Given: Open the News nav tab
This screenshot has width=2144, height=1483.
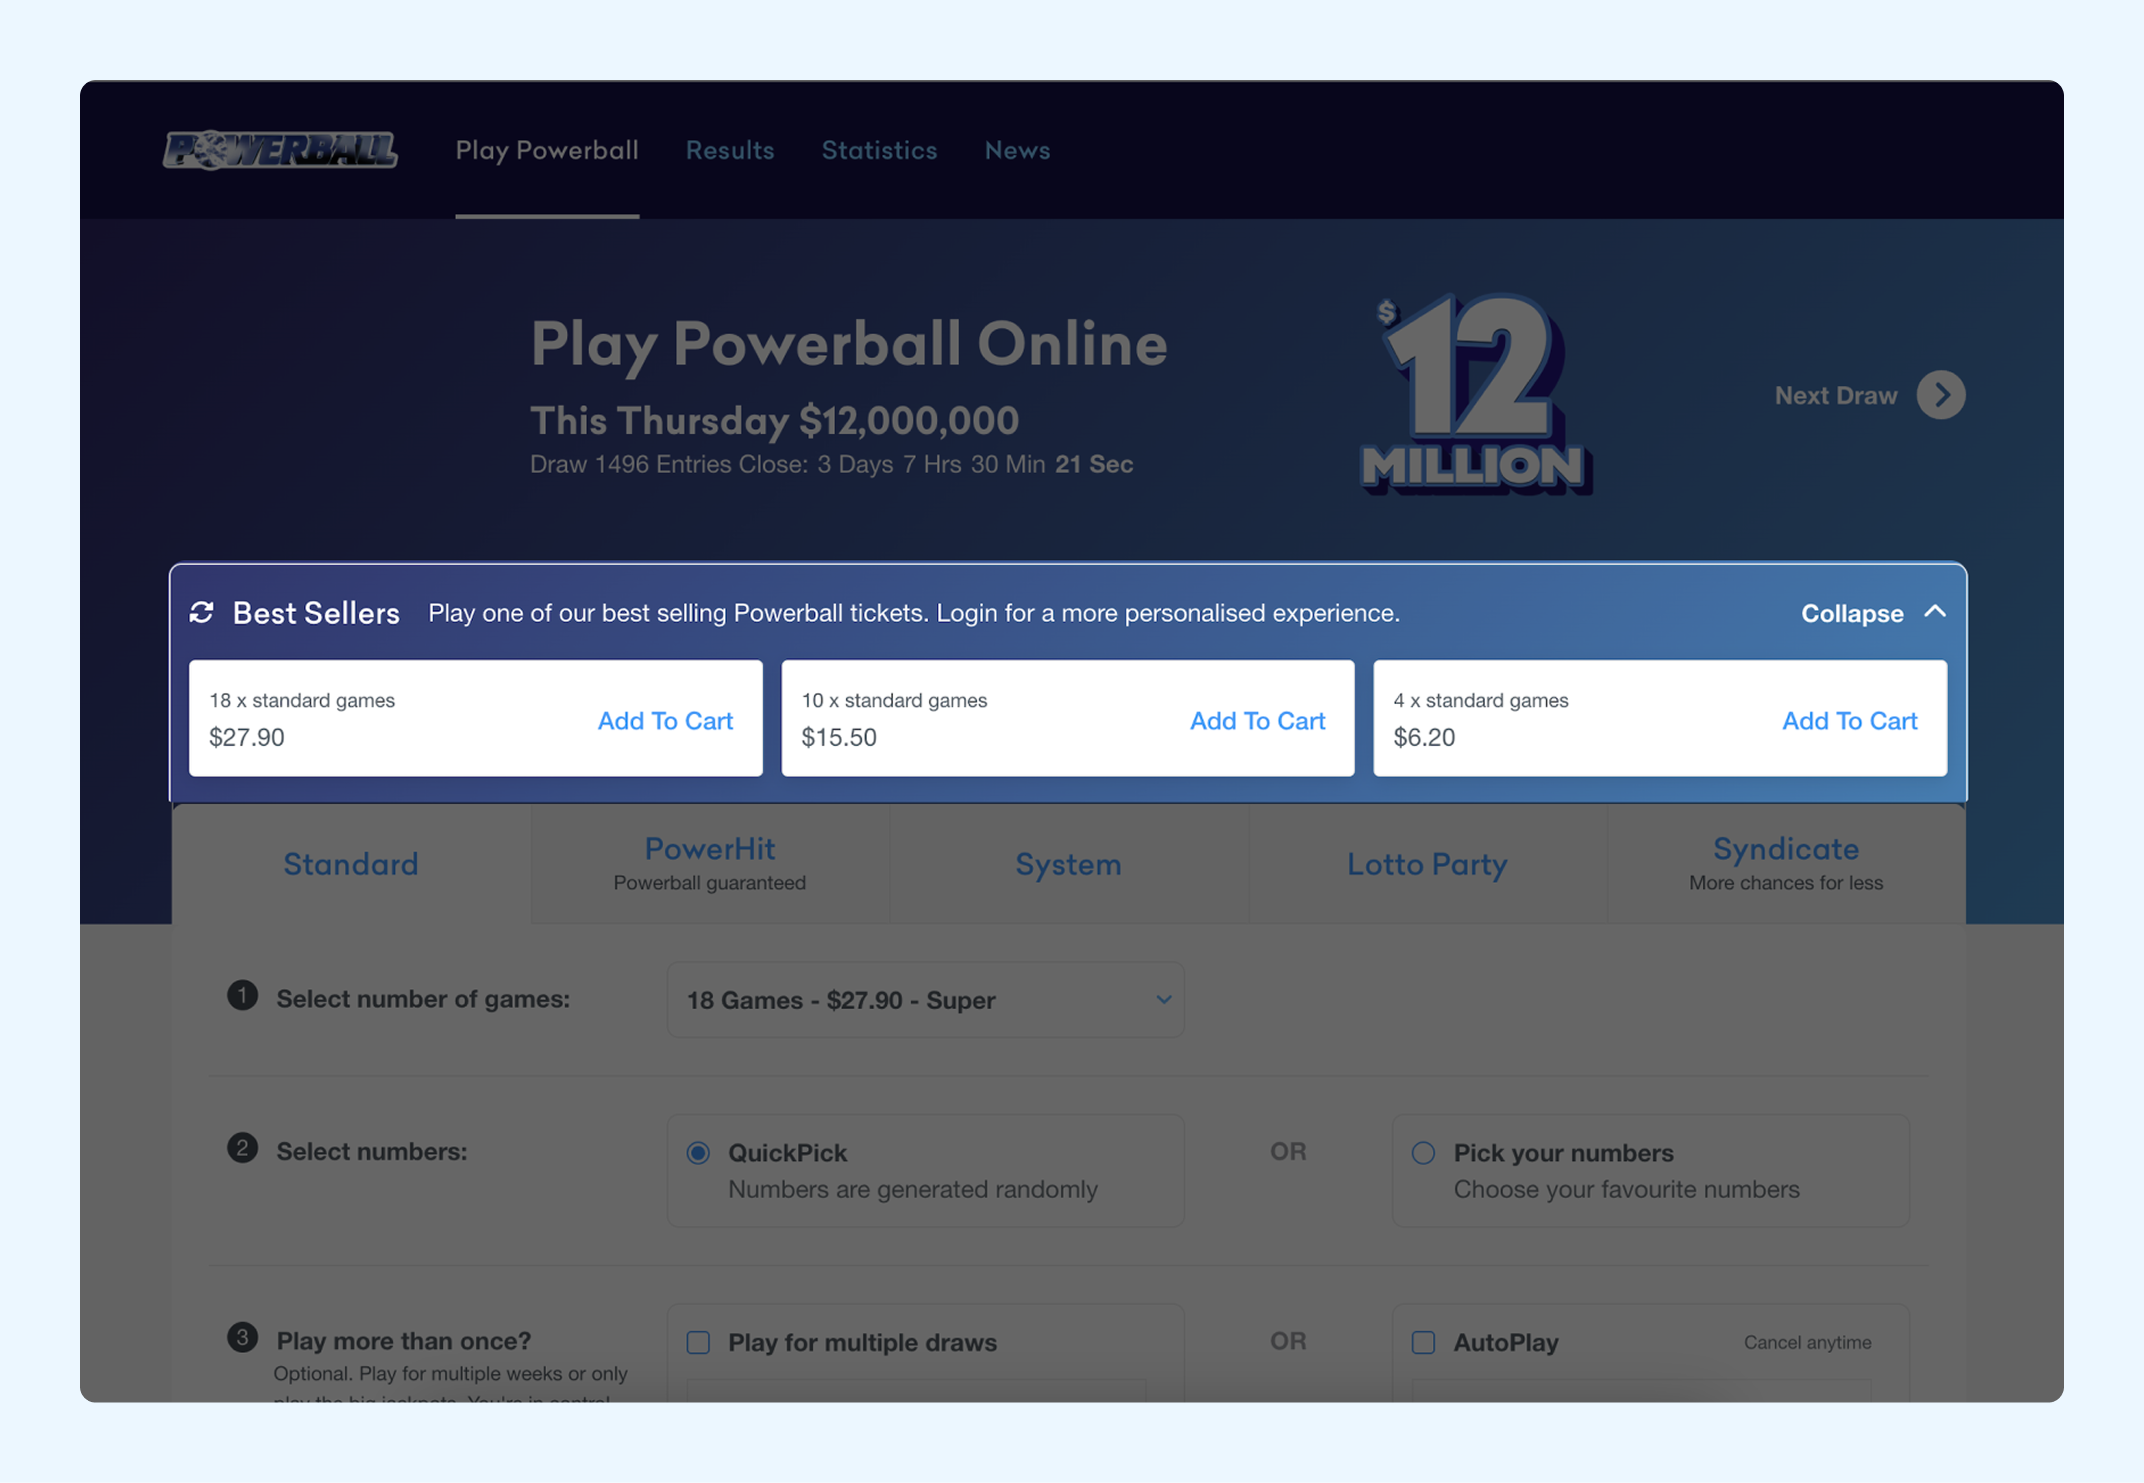Looking at the screenshot, I should (x=1017, y=150).
